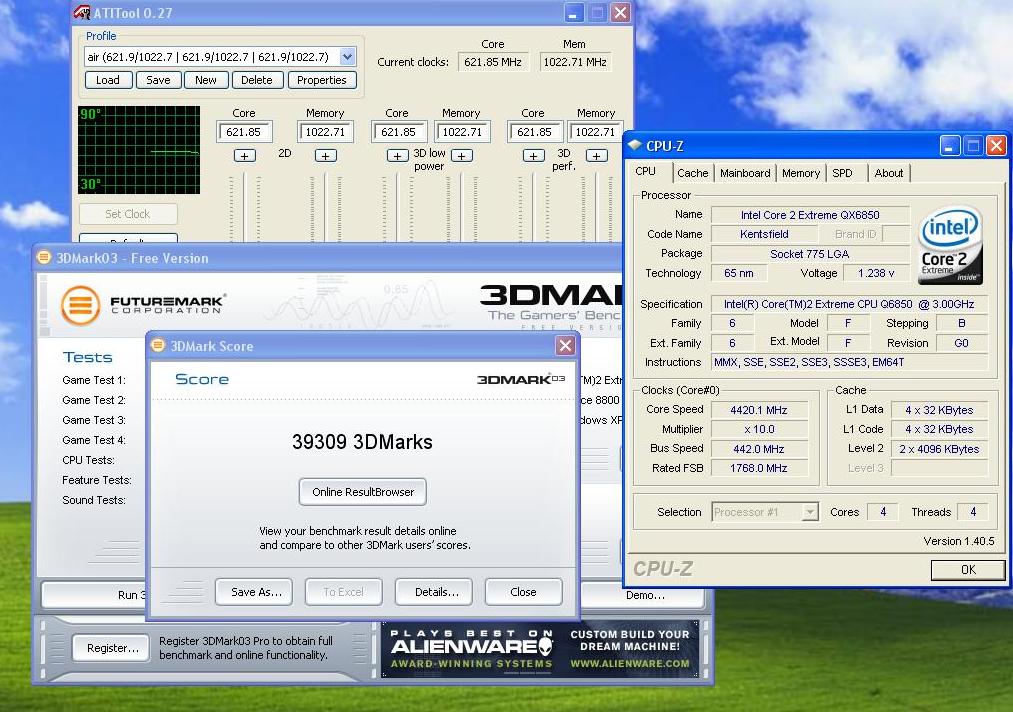1013x712 pixels.
Task: Expand the 2D Core plus button
Action: (244, 156)
